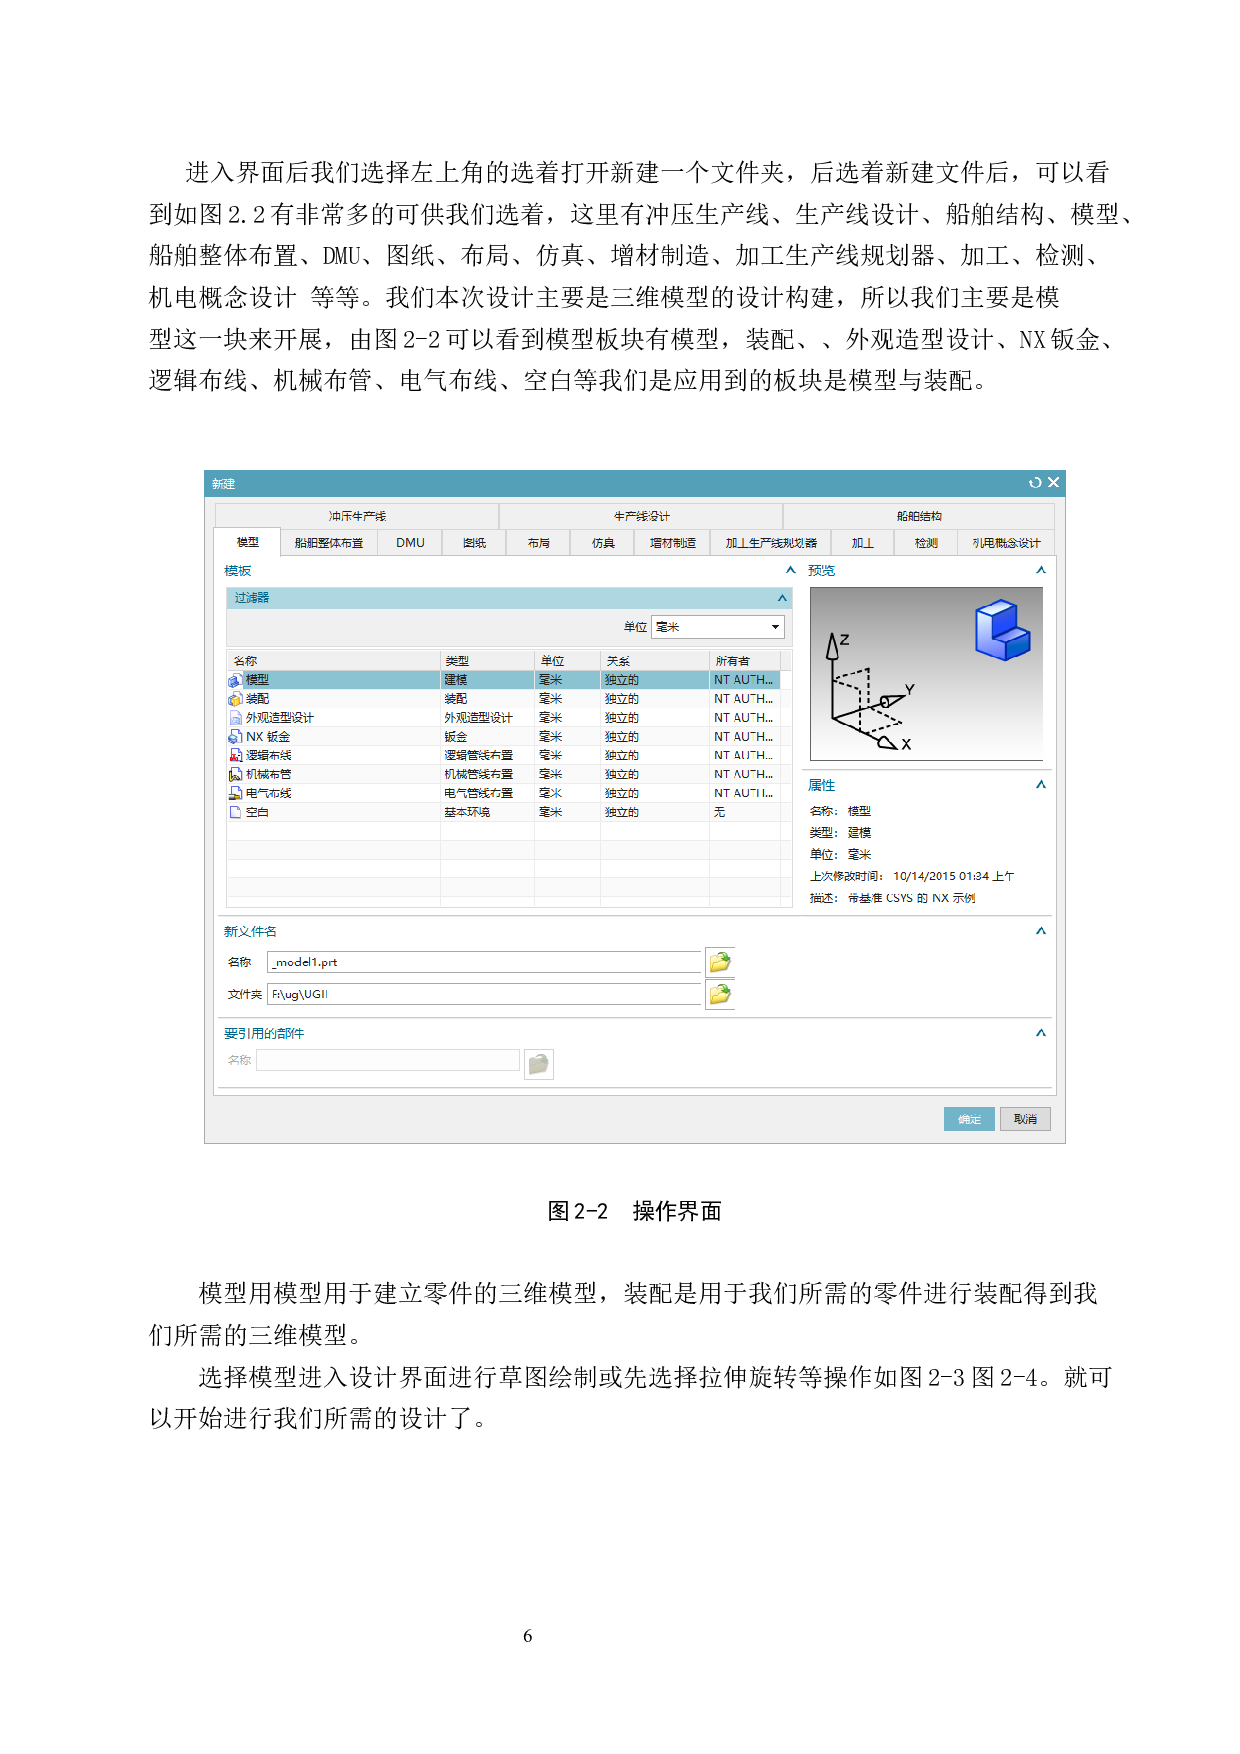Click the 逻辑布线 template icon
The image size is (1240, 1754).
click(x=235, y=756)
